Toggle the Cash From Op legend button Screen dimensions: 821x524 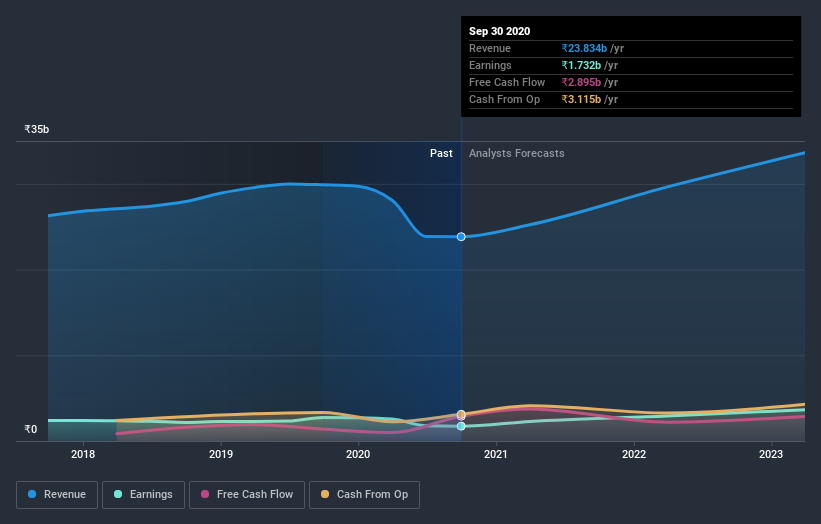coord(364,495)
